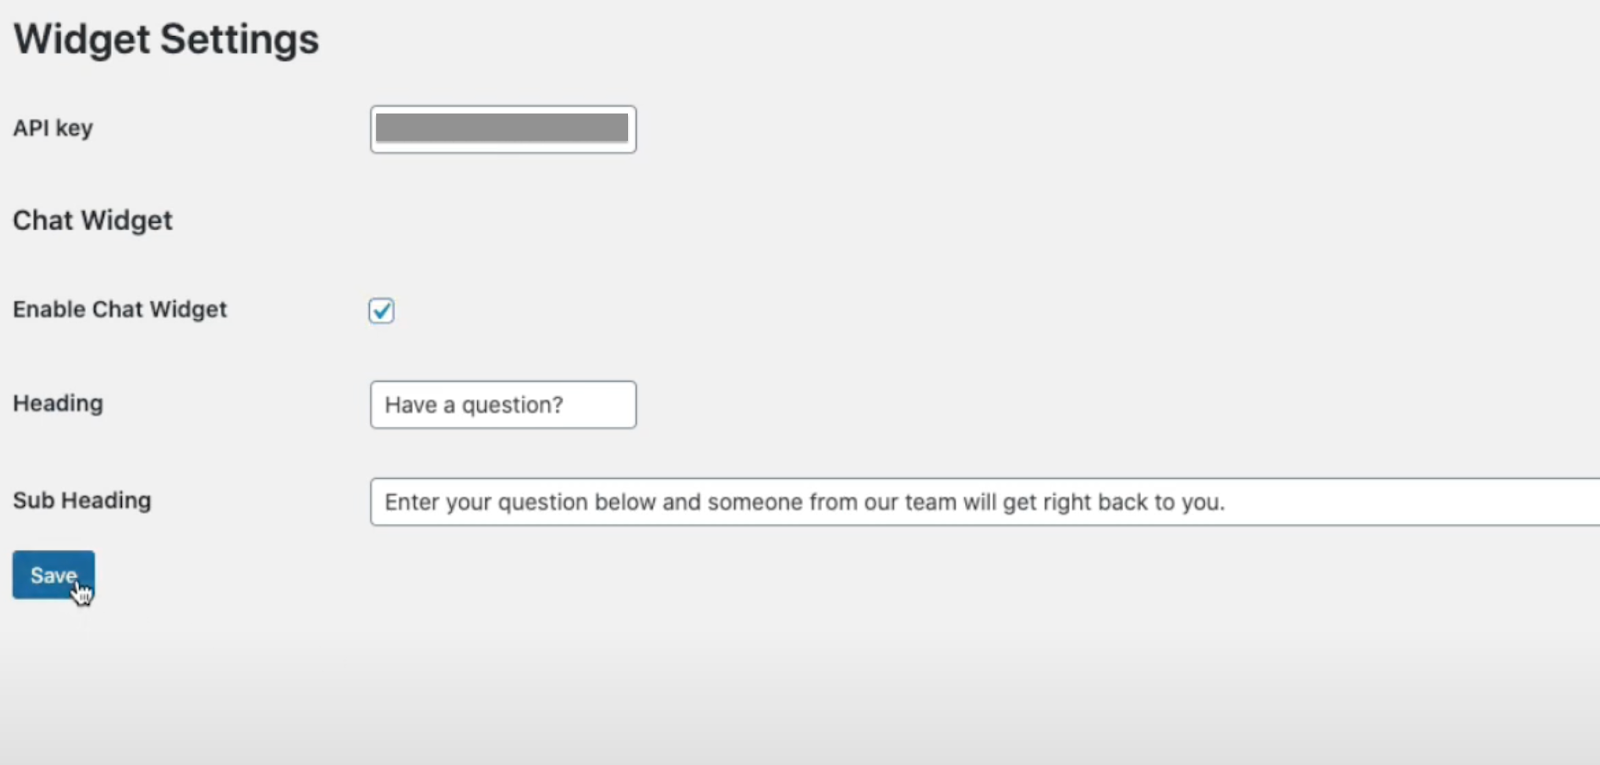Screen dimensions: 1600x765
Task: Uncheck the Enable Chat Widget checkbox
Action: 381,310
